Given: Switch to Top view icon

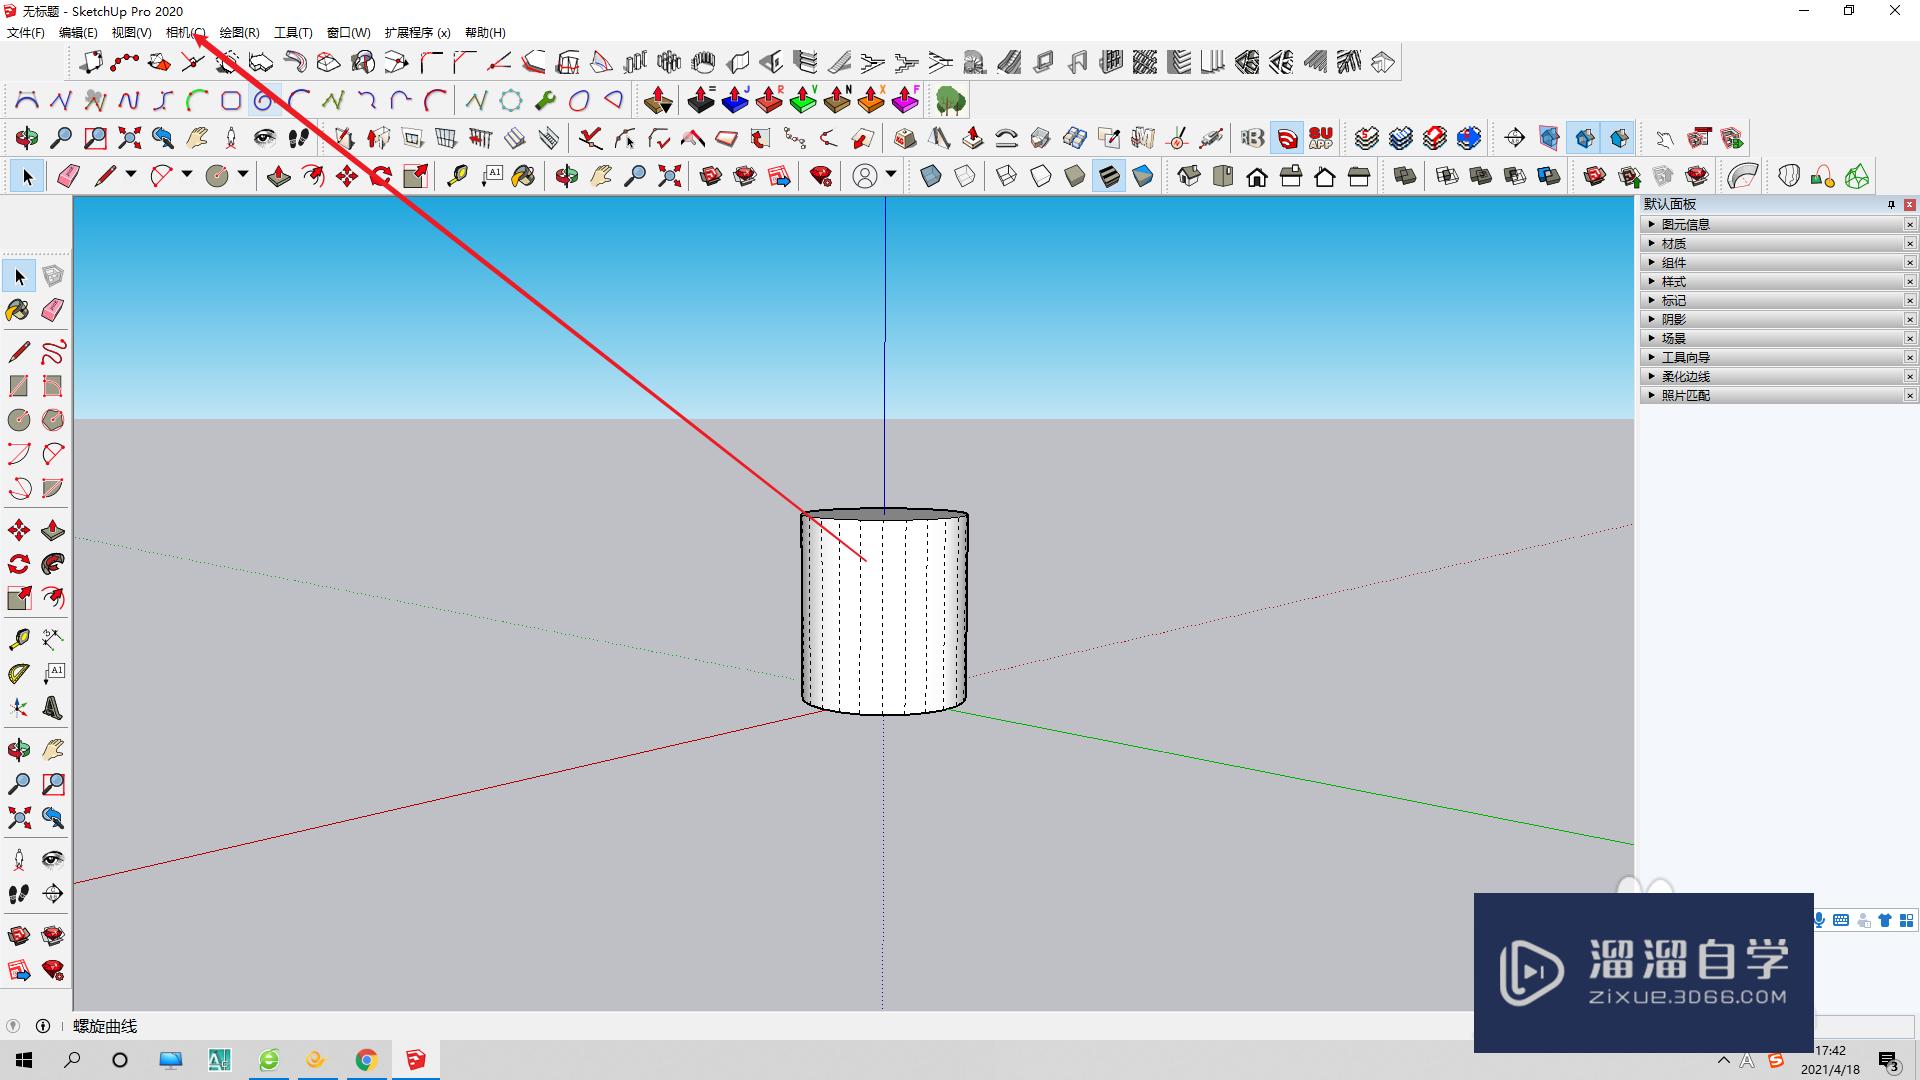Looking at the screenshot, I should [x=1223, y=177].
